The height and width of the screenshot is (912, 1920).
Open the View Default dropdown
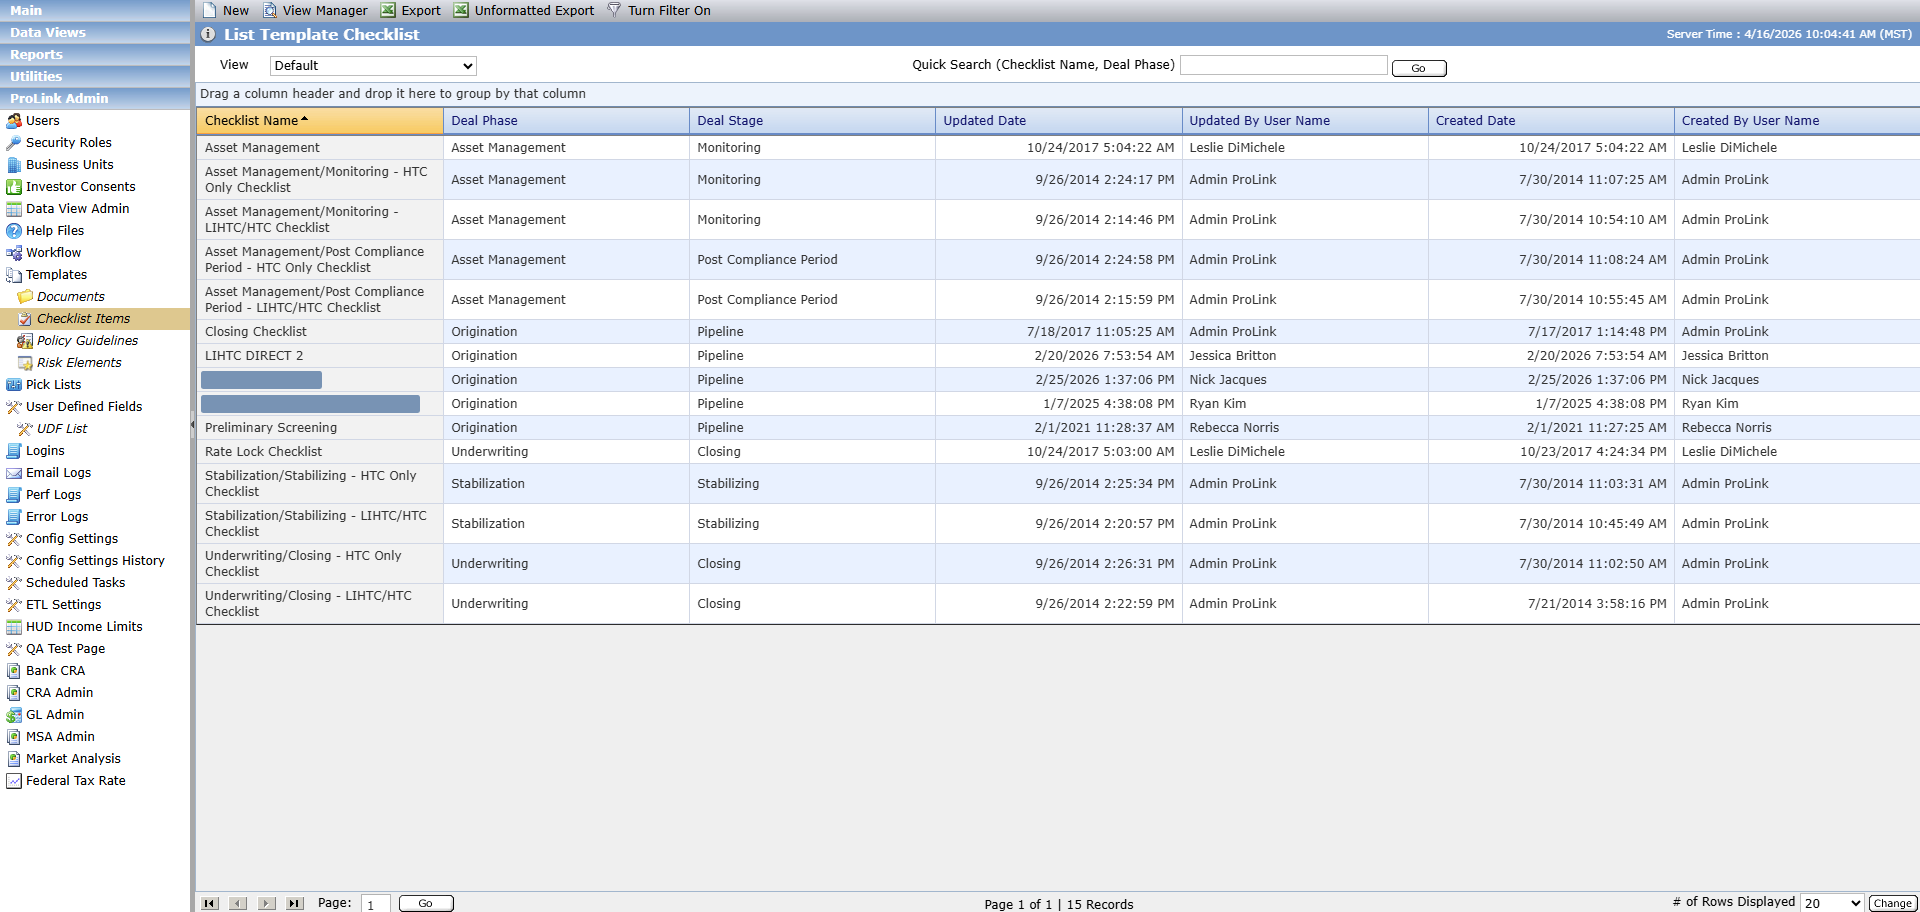[373, 66]
